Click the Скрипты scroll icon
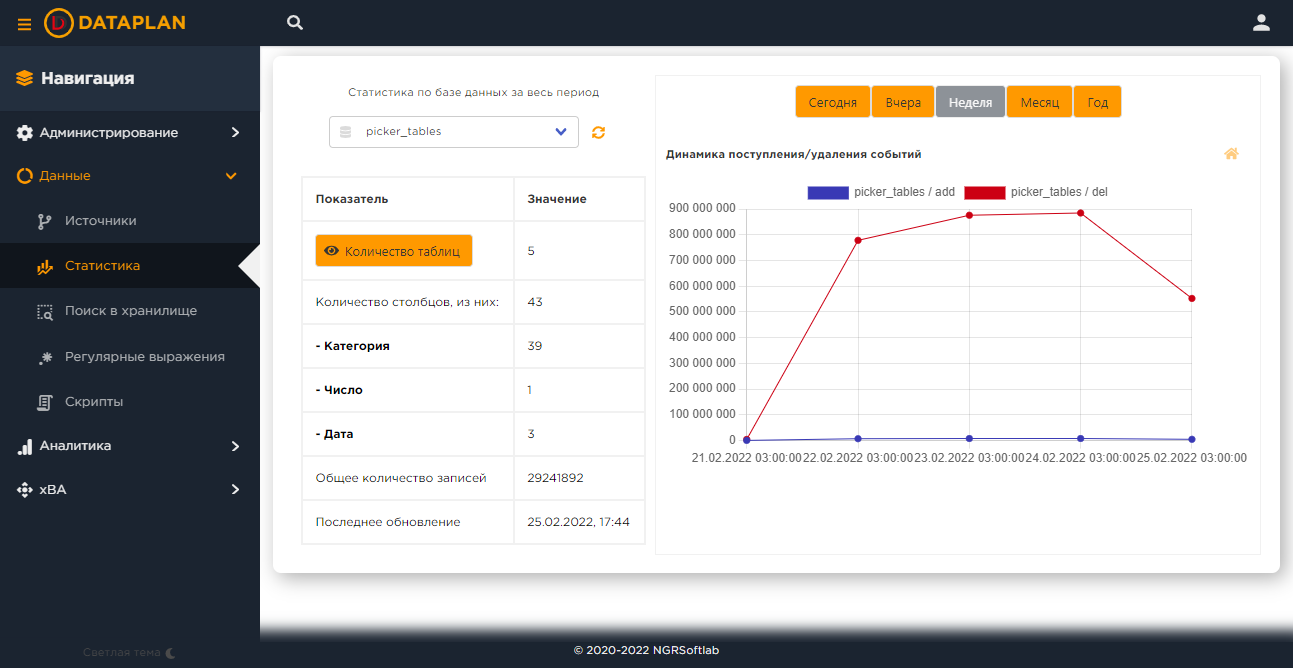Viewport: 1293px width, 668px height. (44, 401)
